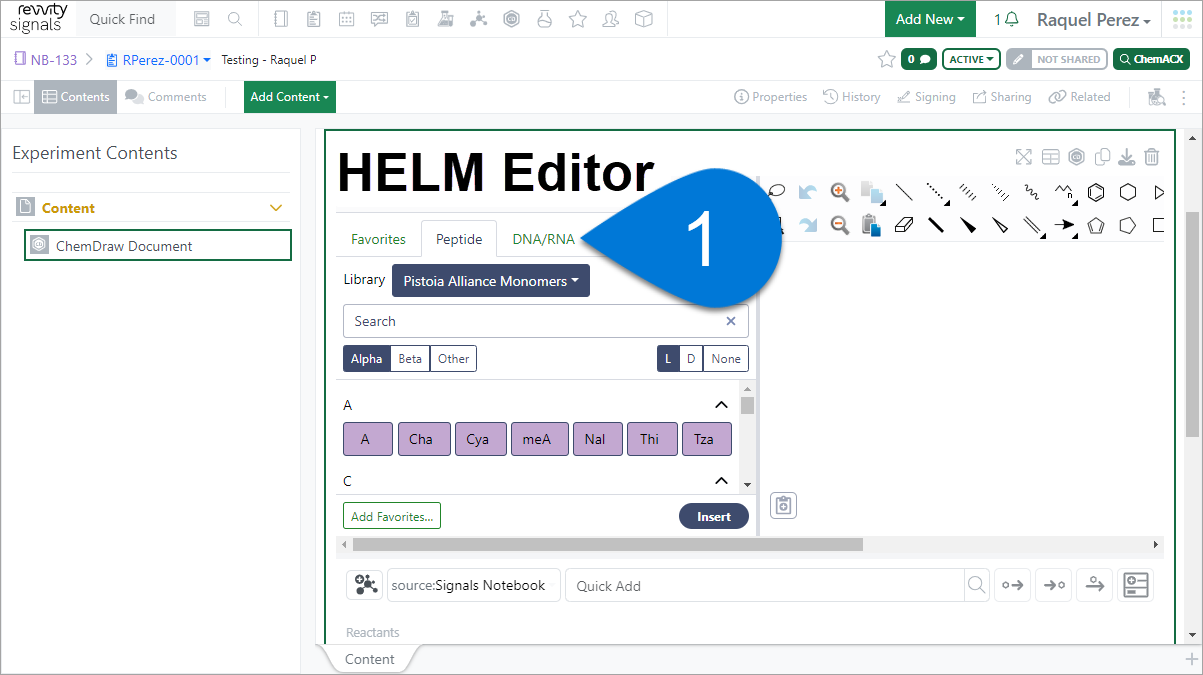Open the Add Content dropdown
This screenshot has width=1203, height=675.
[x=290, y=97]
